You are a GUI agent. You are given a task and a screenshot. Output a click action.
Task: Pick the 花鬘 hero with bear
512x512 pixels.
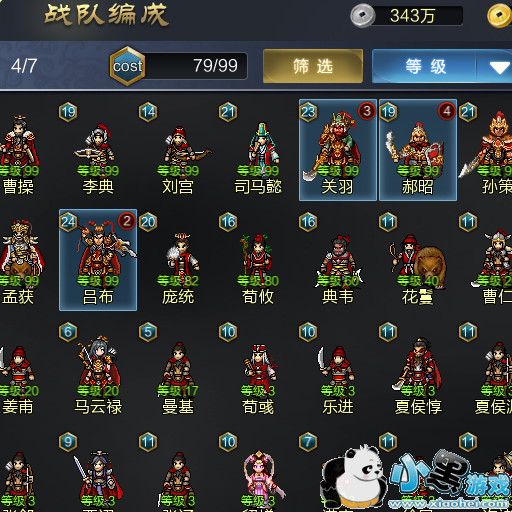(418, 260)
